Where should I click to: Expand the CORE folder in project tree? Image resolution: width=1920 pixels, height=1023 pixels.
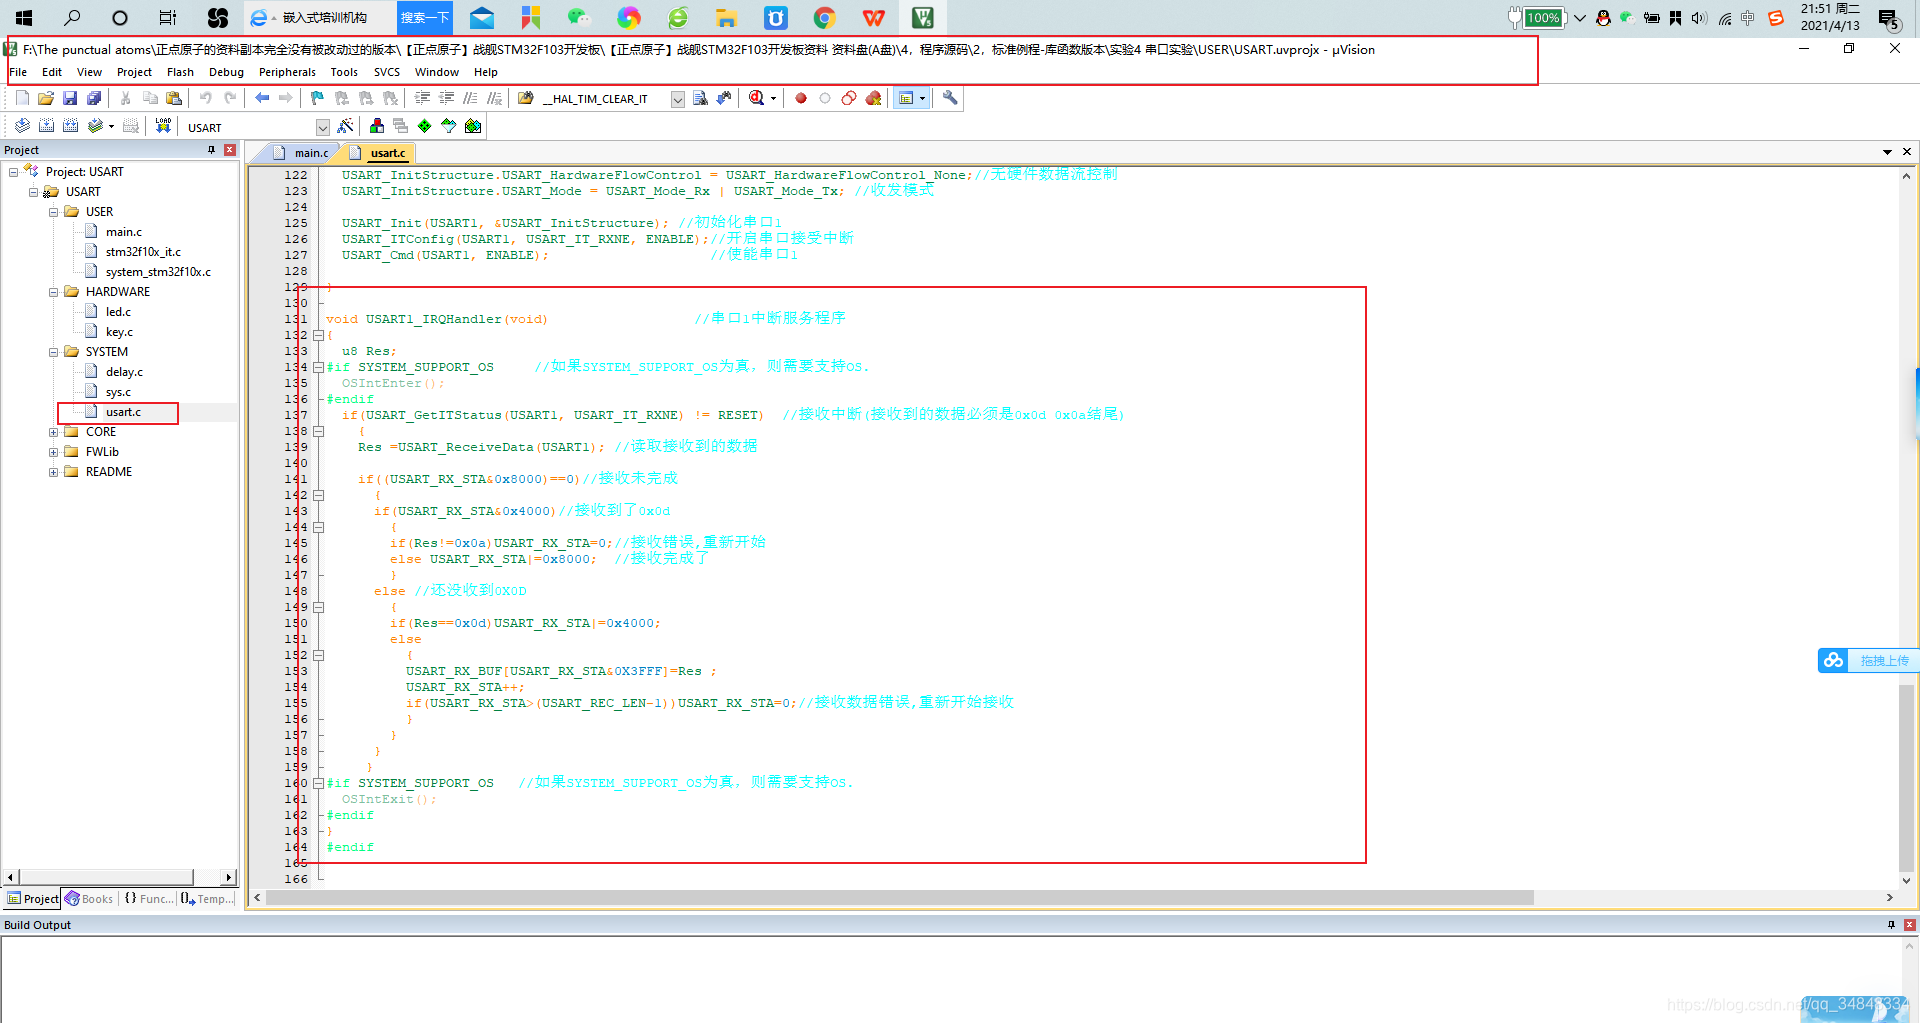point(53,432)
